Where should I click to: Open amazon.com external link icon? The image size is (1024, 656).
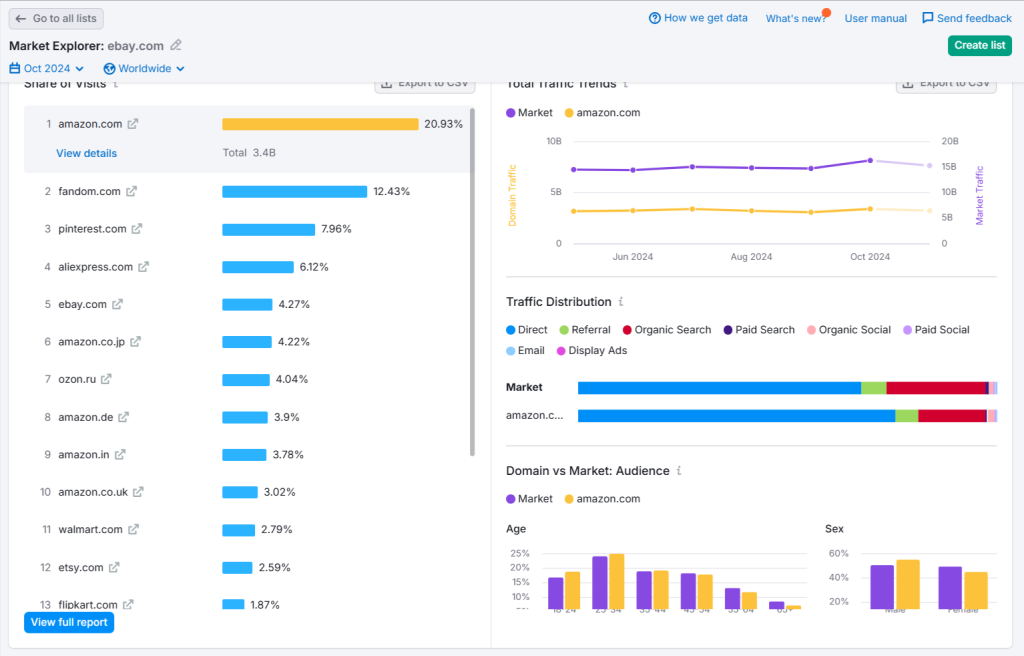(133, 123)
